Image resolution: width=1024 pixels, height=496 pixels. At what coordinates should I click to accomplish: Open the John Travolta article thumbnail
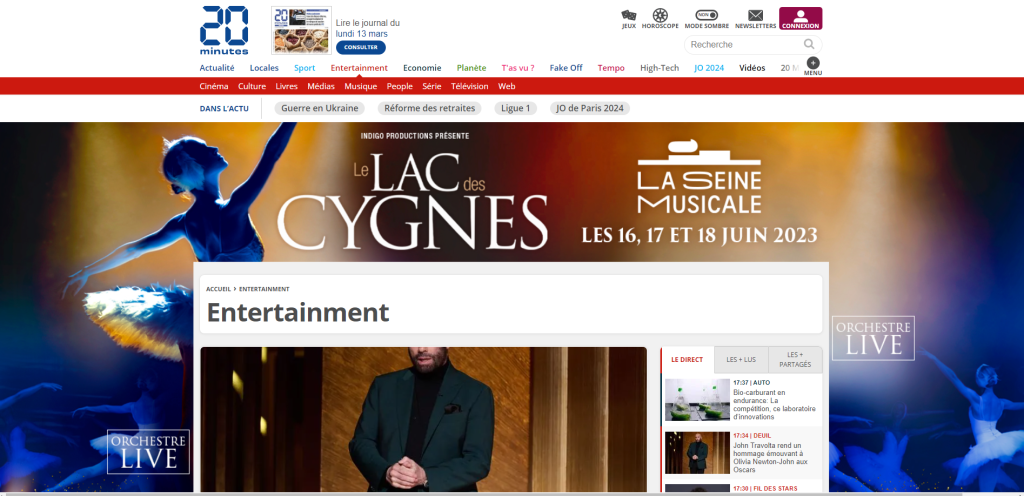point(697,452)
